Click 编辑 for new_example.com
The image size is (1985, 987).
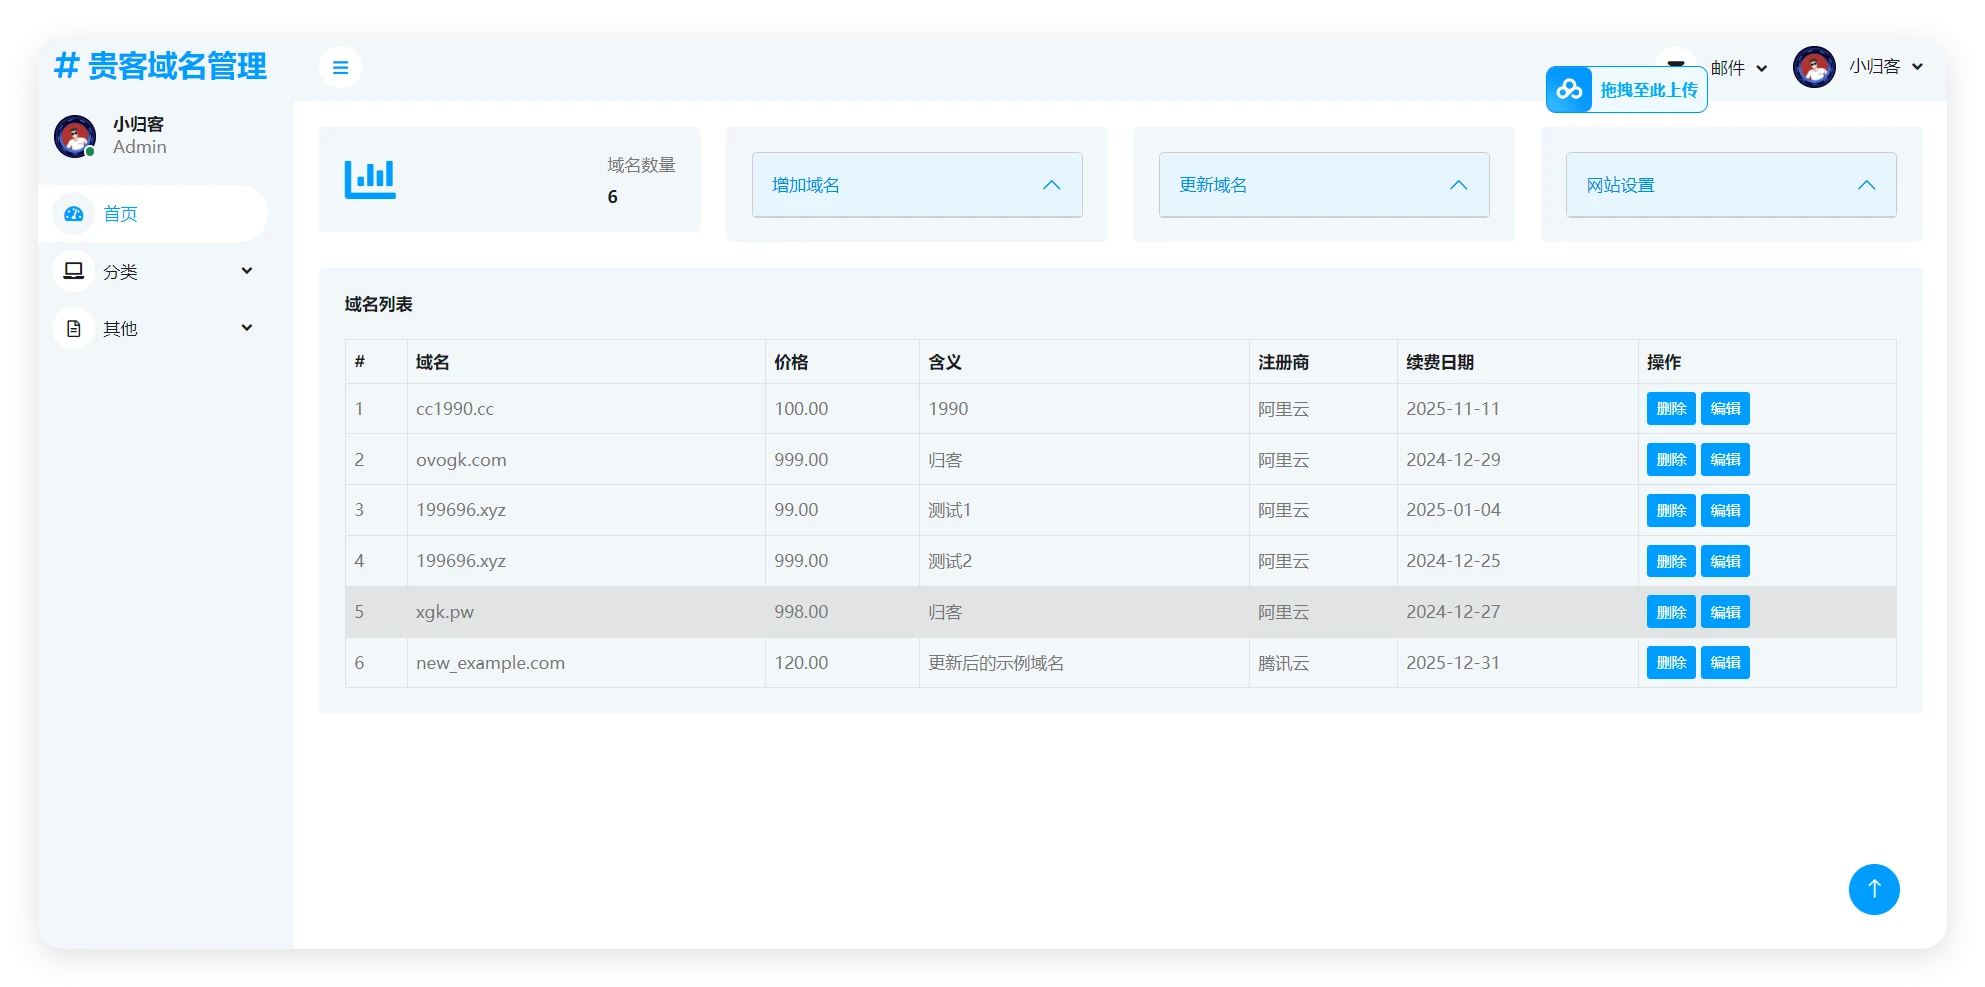click(x=1725, y=663)
